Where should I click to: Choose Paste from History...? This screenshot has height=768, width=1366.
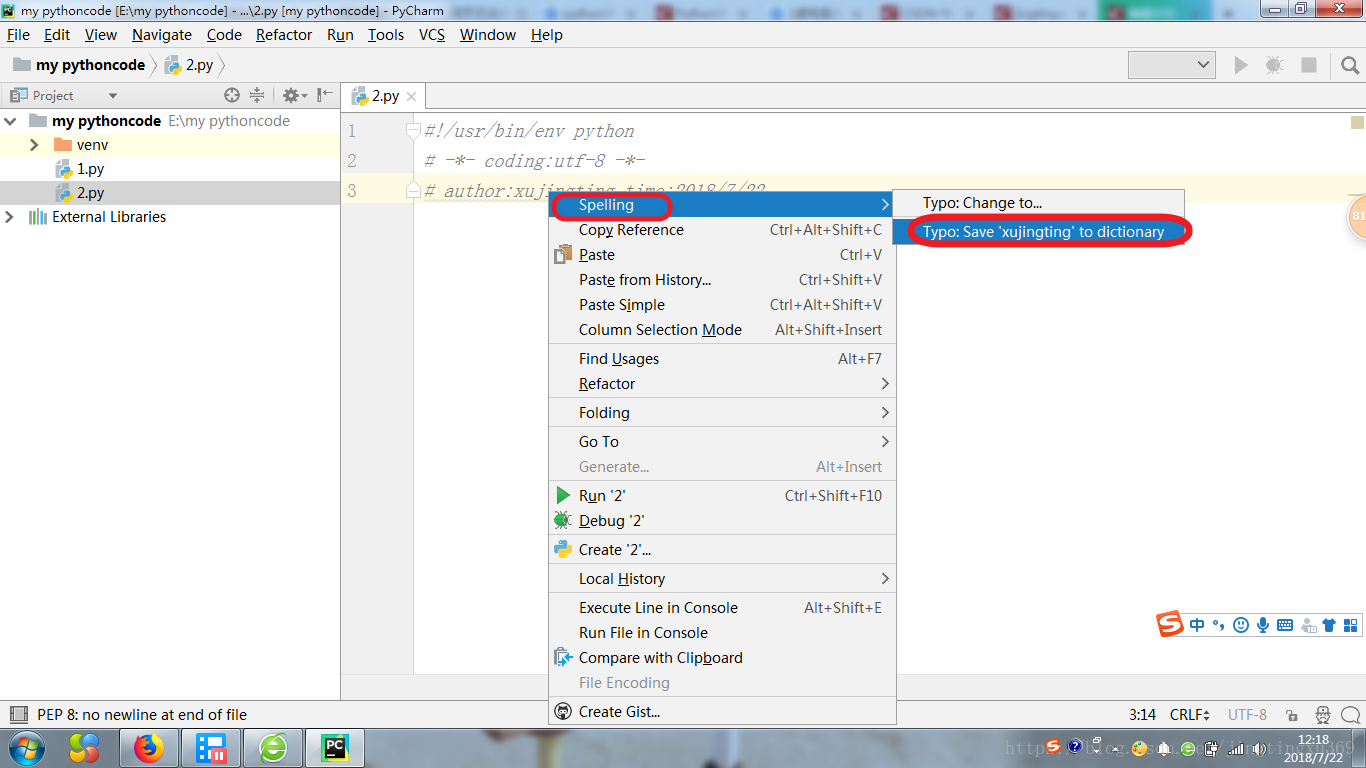coord(722,280)
